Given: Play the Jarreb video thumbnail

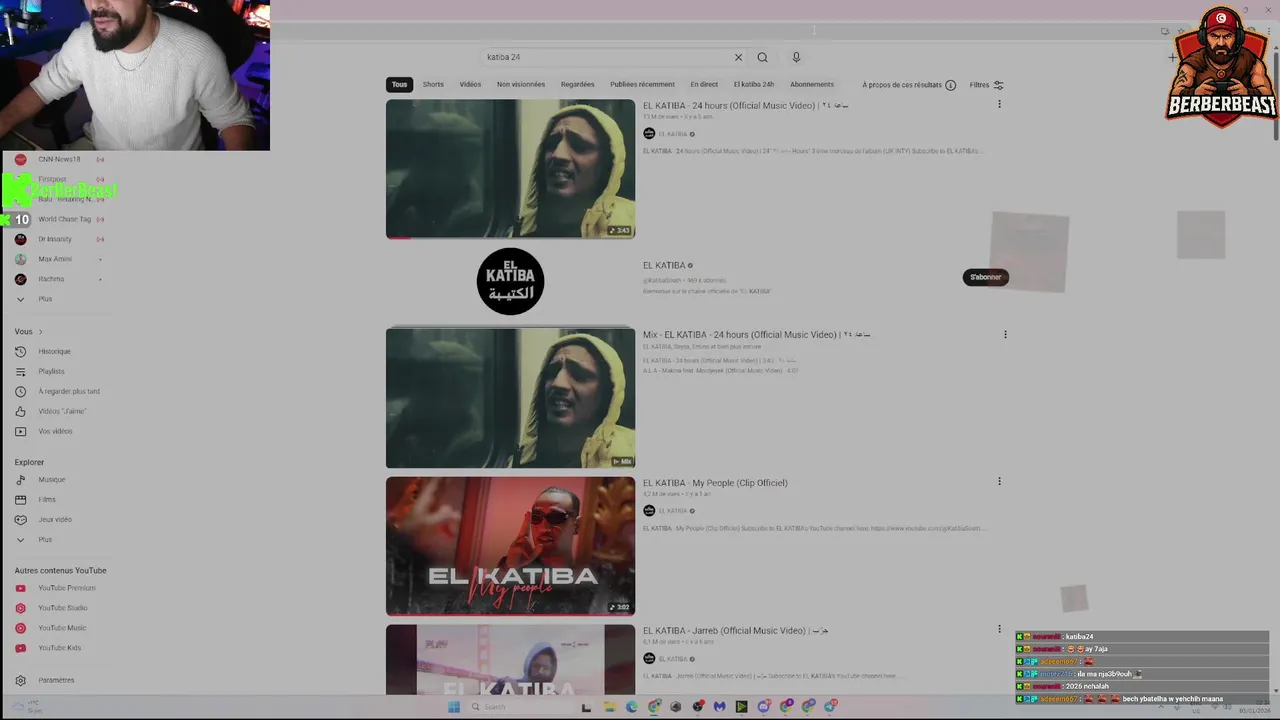Looking at the screenshot, I should coord(510,659).
